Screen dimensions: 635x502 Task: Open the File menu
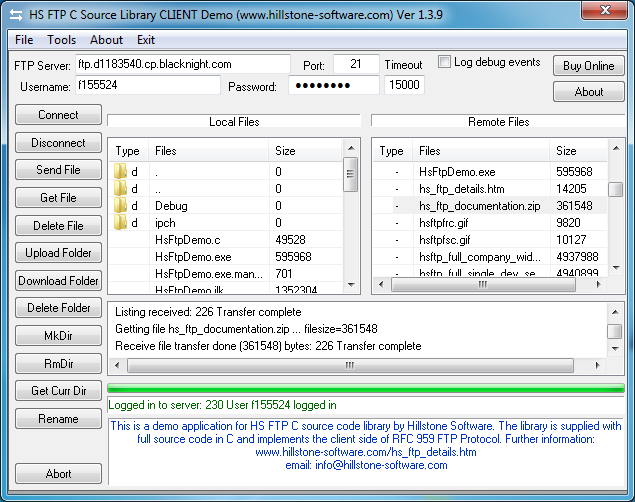pyautogui.click(x=24, y=40)
